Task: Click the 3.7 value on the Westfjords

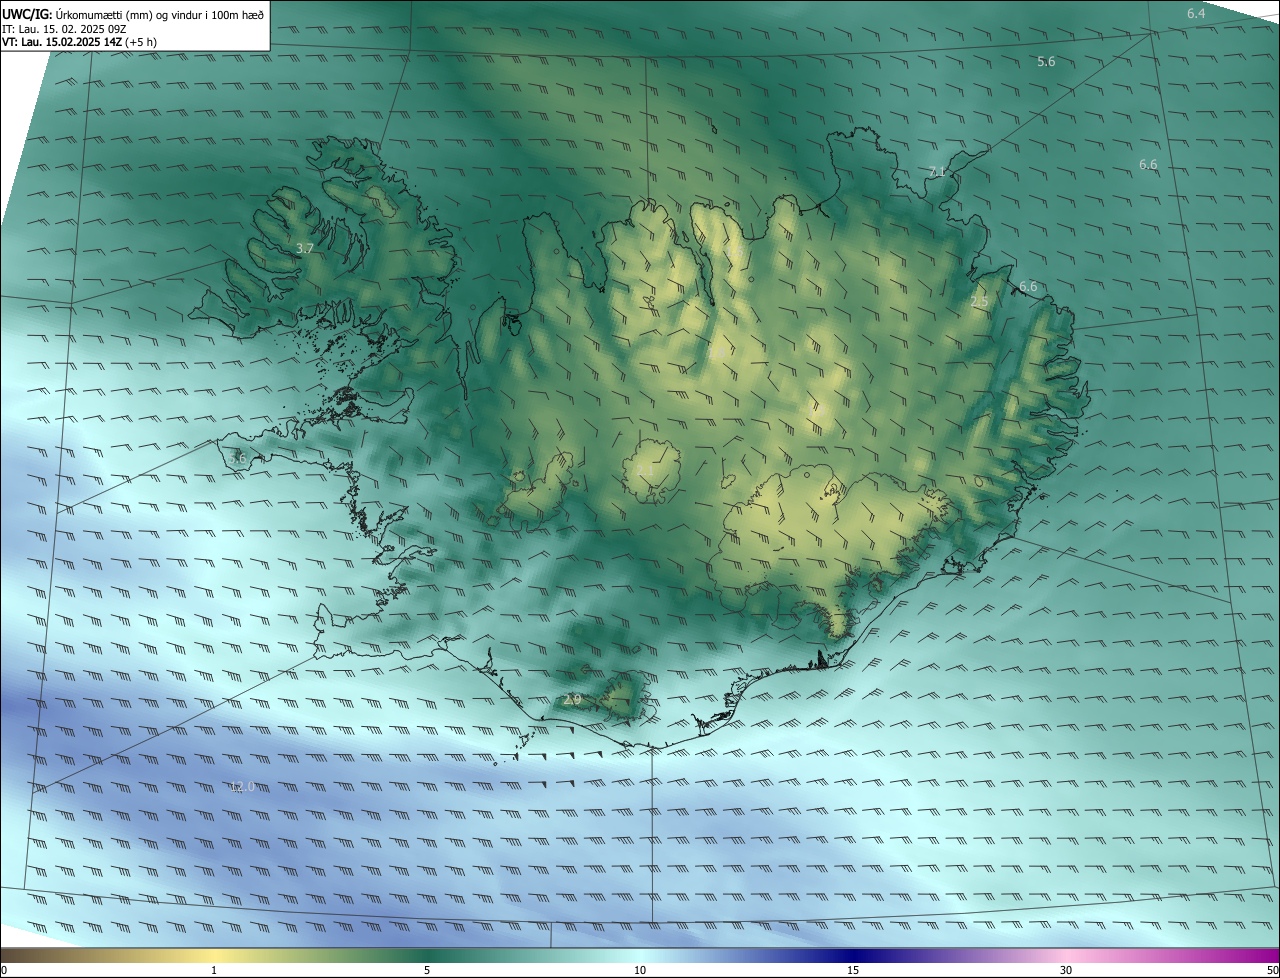Action: [306, 247]
